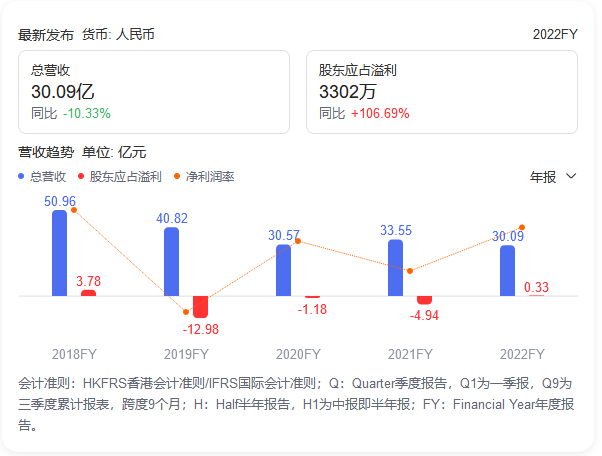
Task: Toggle the 净利润率 legend series
Action: pos(209,177)
